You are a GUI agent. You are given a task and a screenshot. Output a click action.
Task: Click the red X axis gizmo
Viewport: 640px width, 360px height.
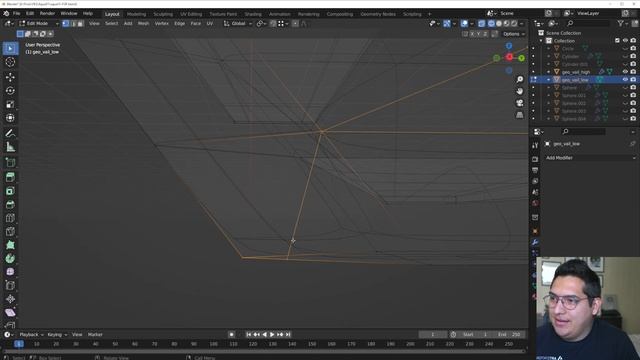[x=509, y=57]
